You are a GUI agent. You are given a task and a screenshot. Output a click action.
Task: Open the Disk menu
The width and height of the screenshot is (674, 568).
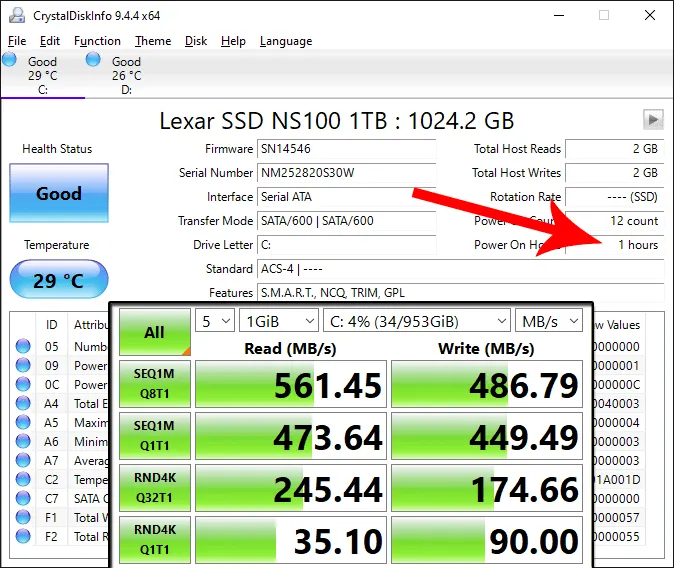[196, 41]
